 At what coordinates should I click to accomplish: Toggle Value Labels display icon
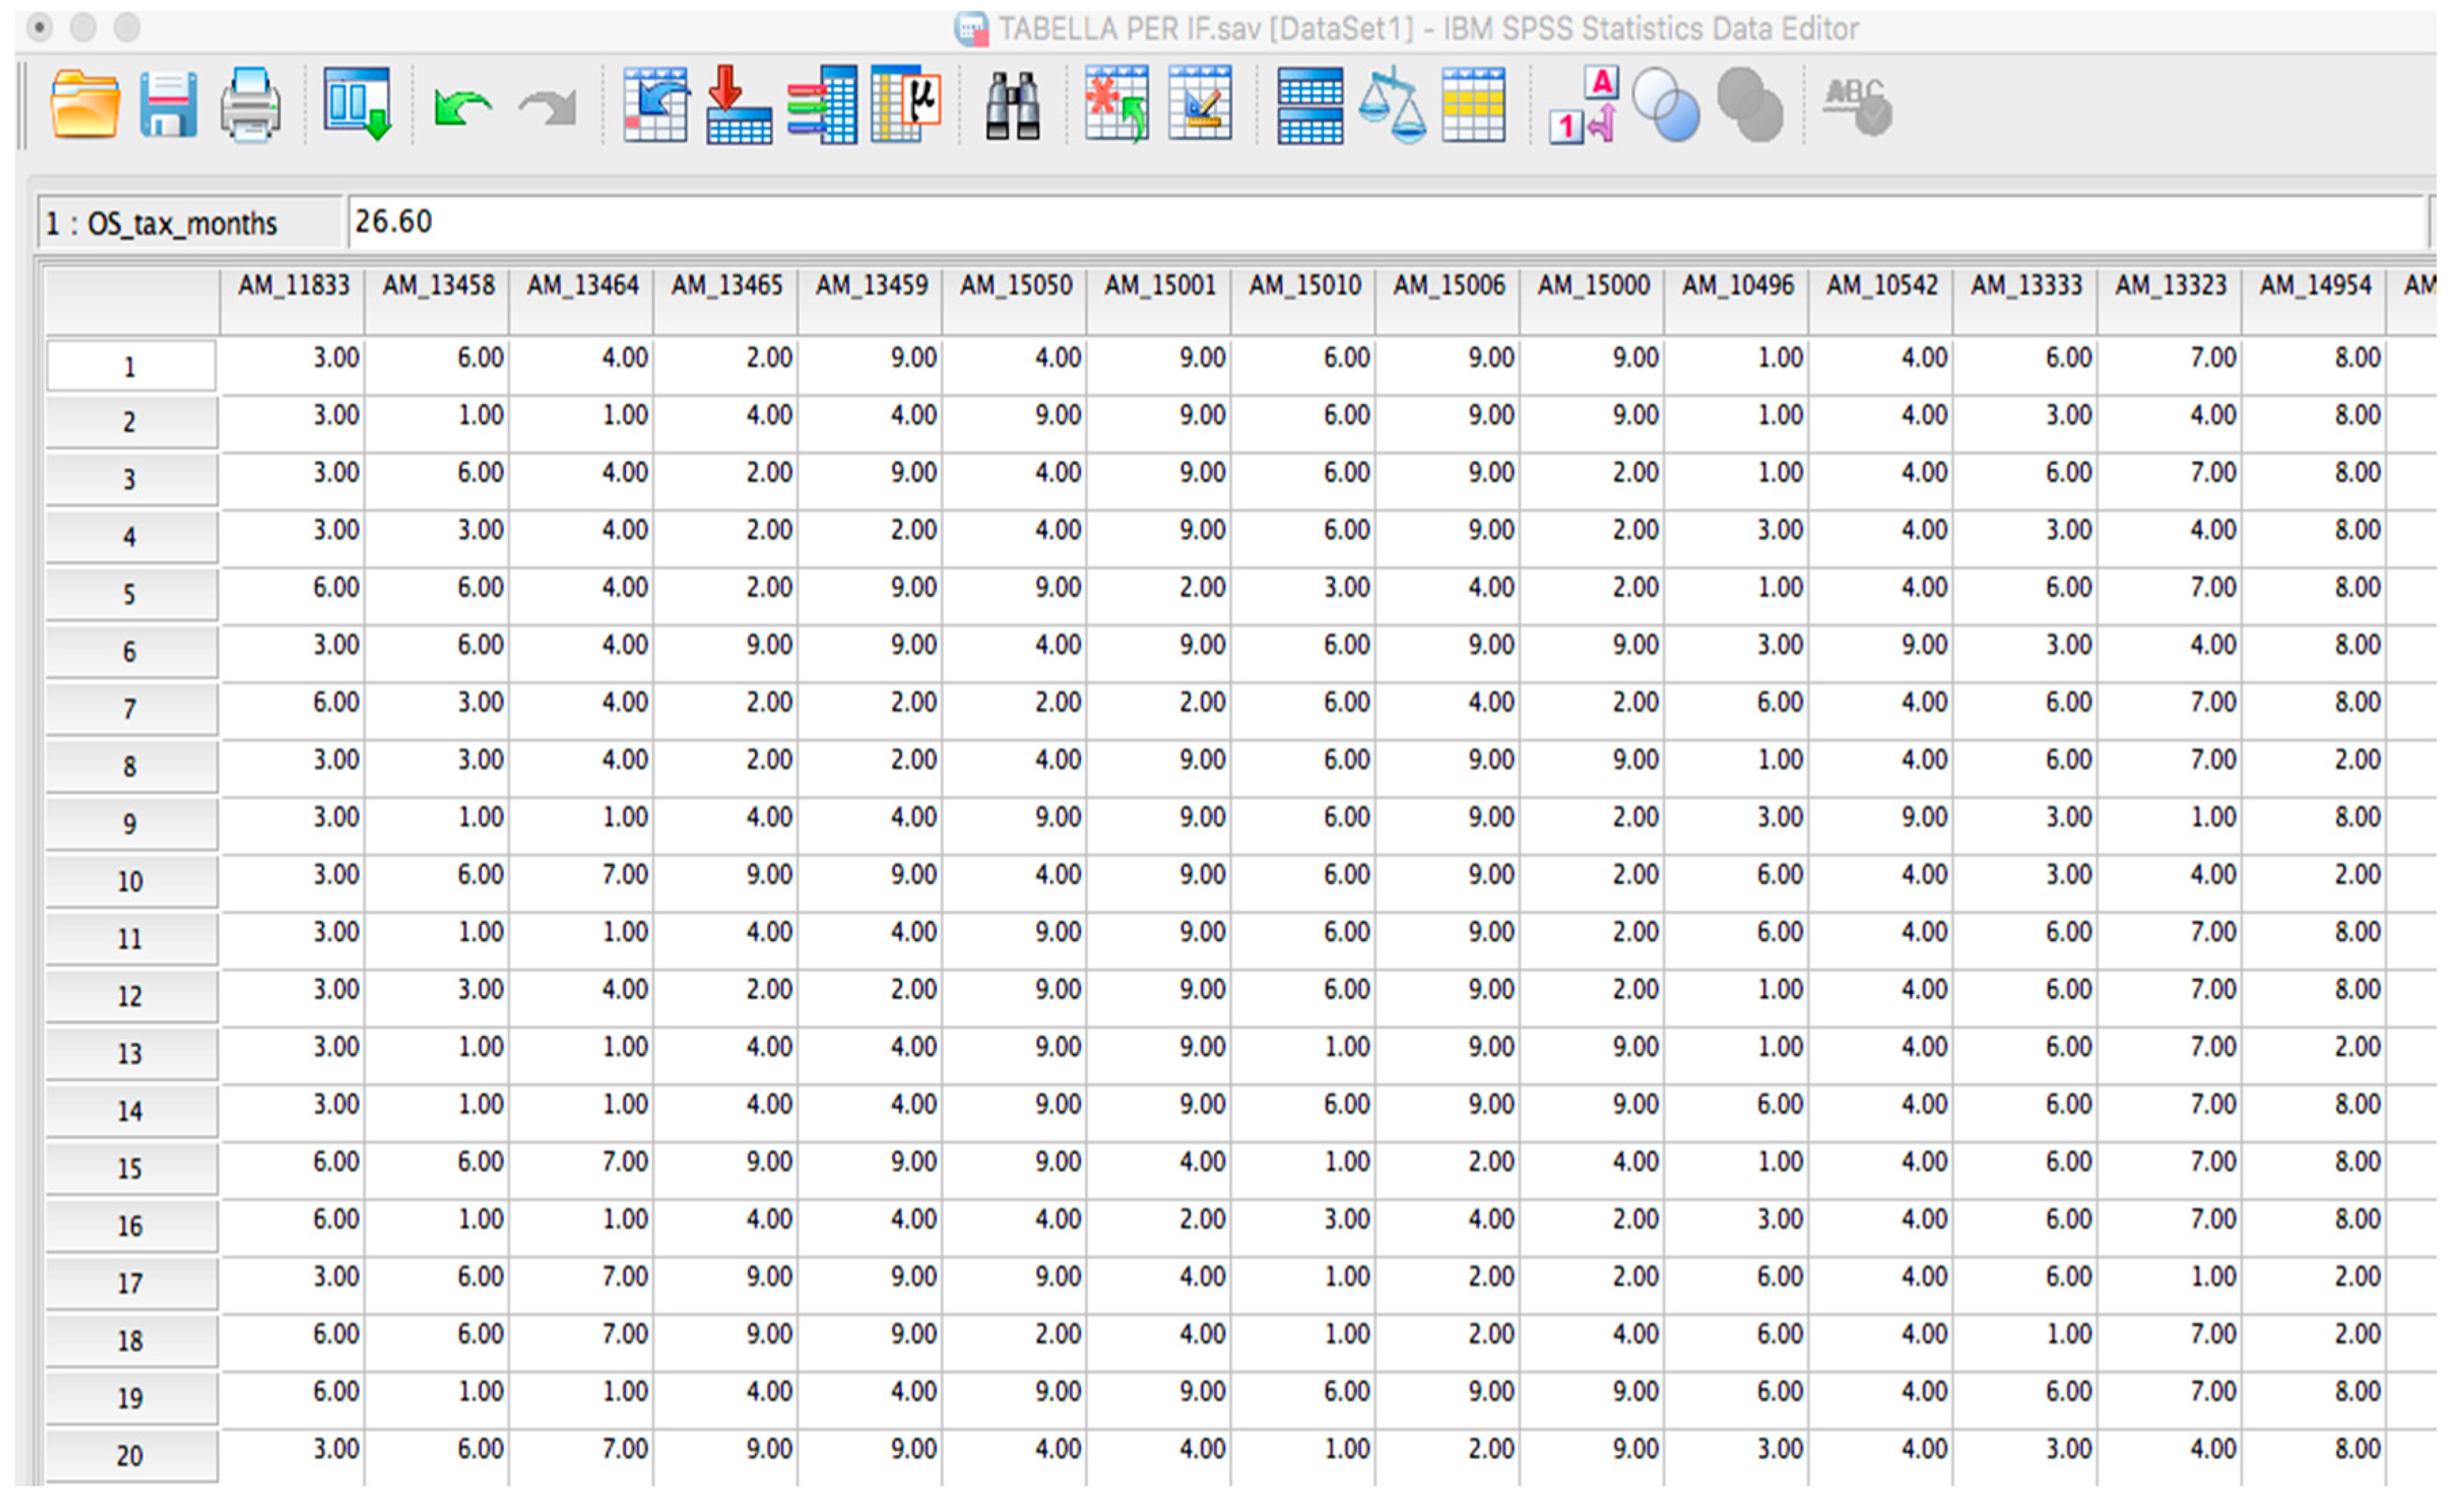click(1583, 104)
